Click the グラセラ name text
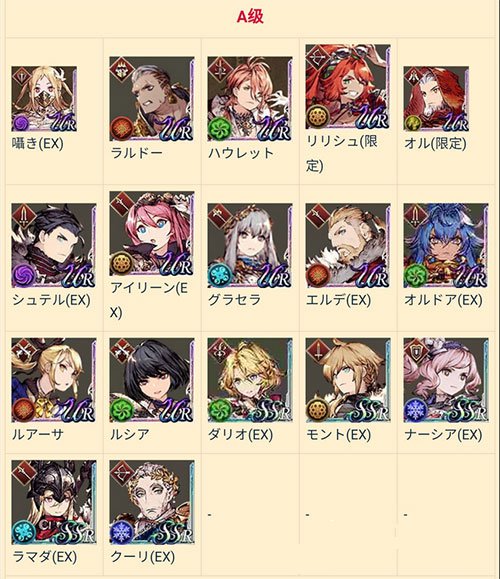The width and height of the screenshot is (500, 579). 234,299
